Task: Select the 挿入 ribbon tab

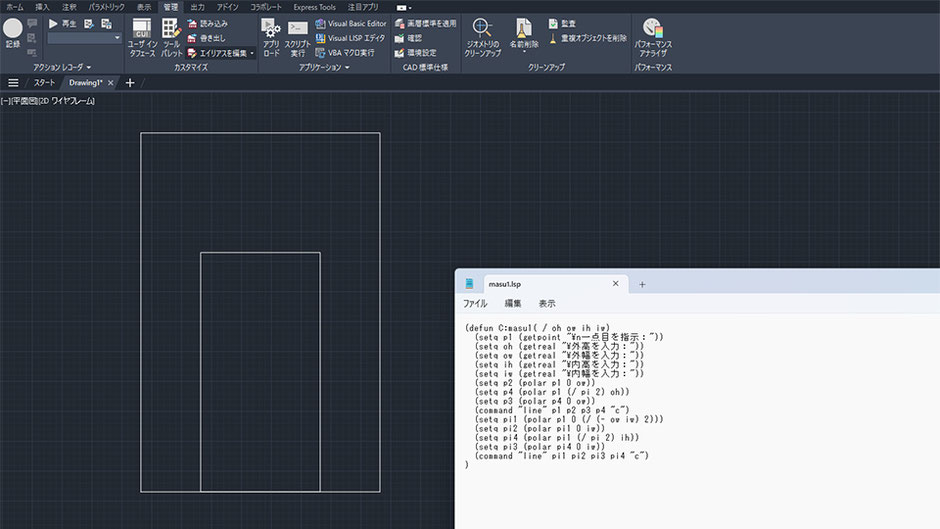Action: (x=42, y=7)
